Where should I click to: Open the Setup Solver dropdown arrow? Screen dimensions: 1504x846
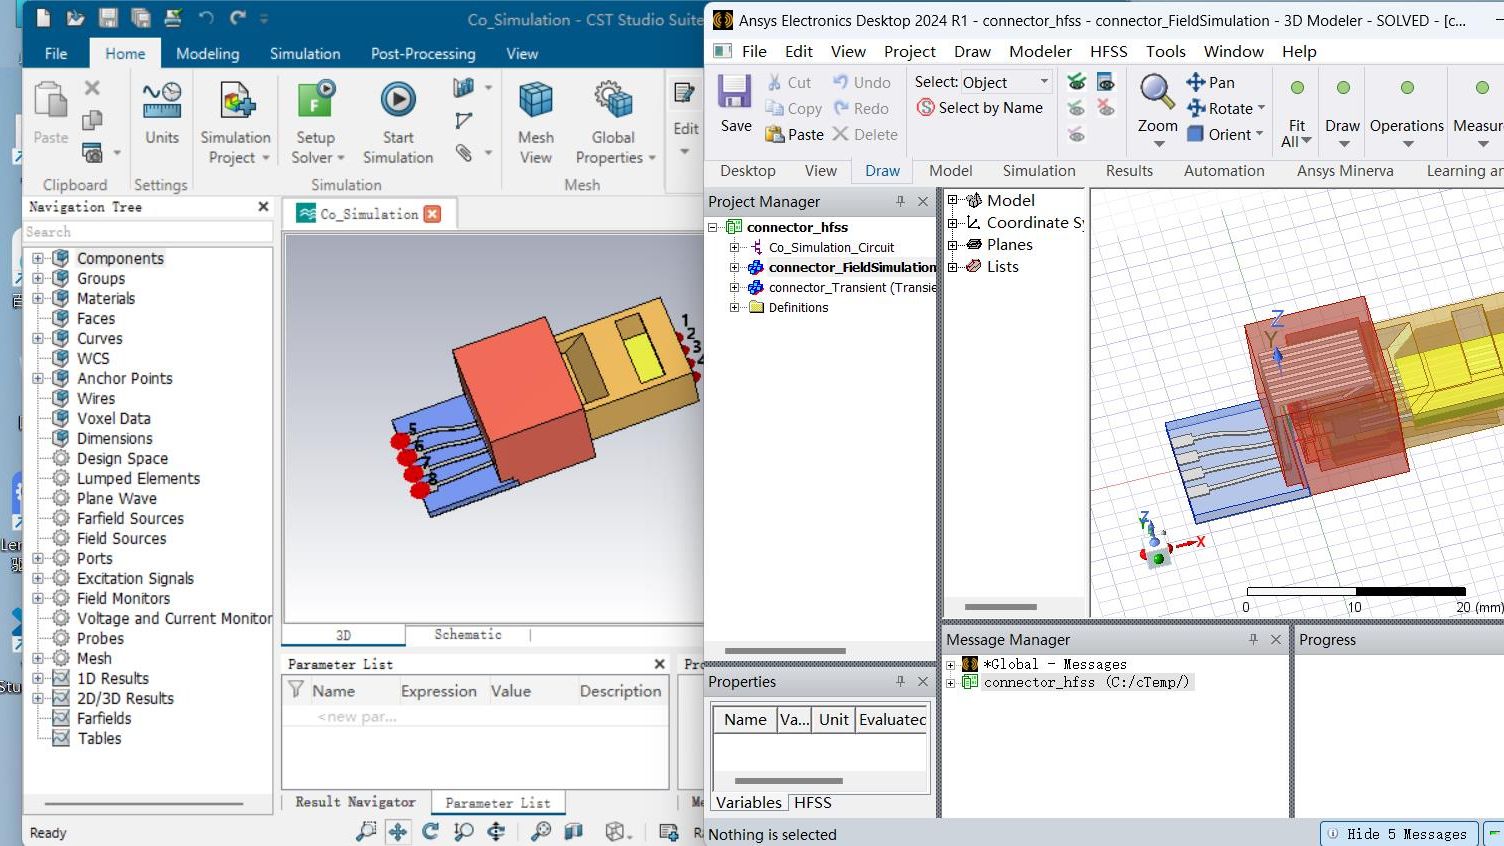(341, 158)
